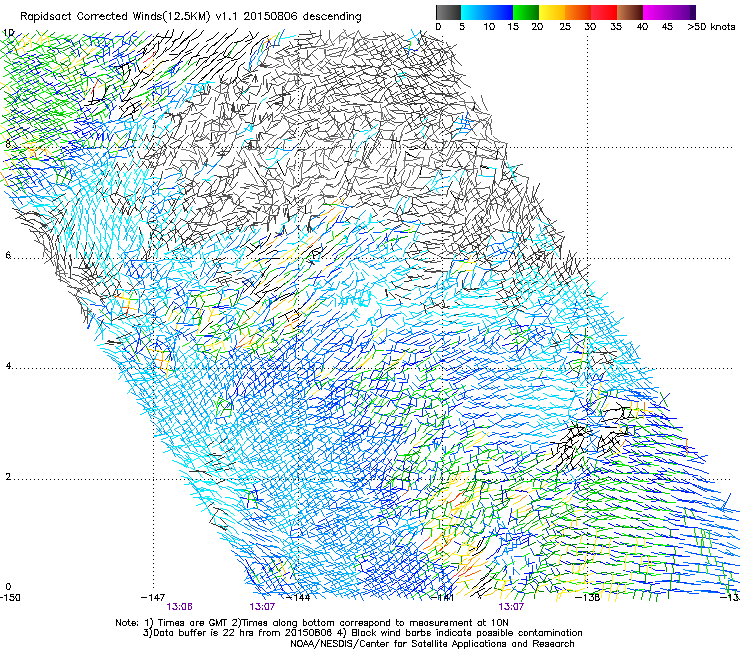Click the ">50 knots" legend label
Image resolution: width=740 pixels, height=650 pixels.
[x=711, y=27]
